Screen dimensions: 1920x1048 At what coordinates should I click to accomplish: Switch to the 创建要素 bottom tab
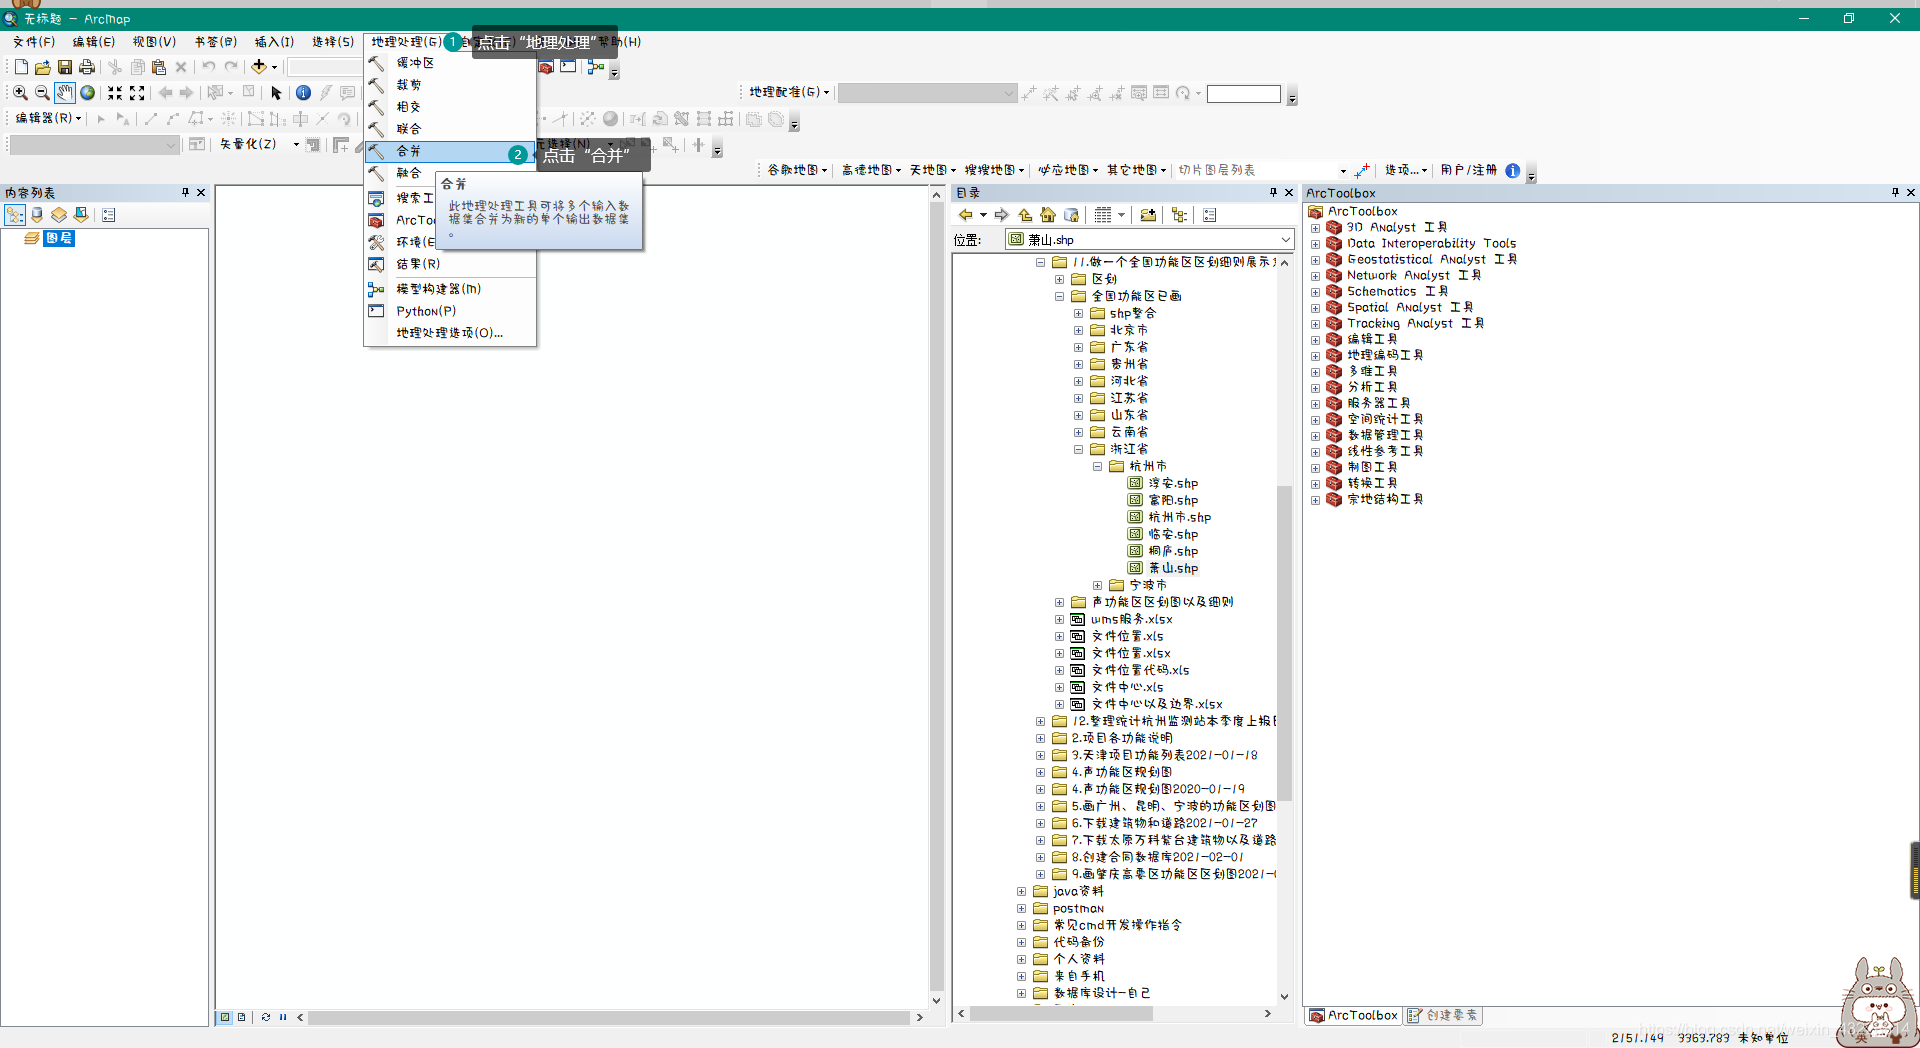1443,1015
